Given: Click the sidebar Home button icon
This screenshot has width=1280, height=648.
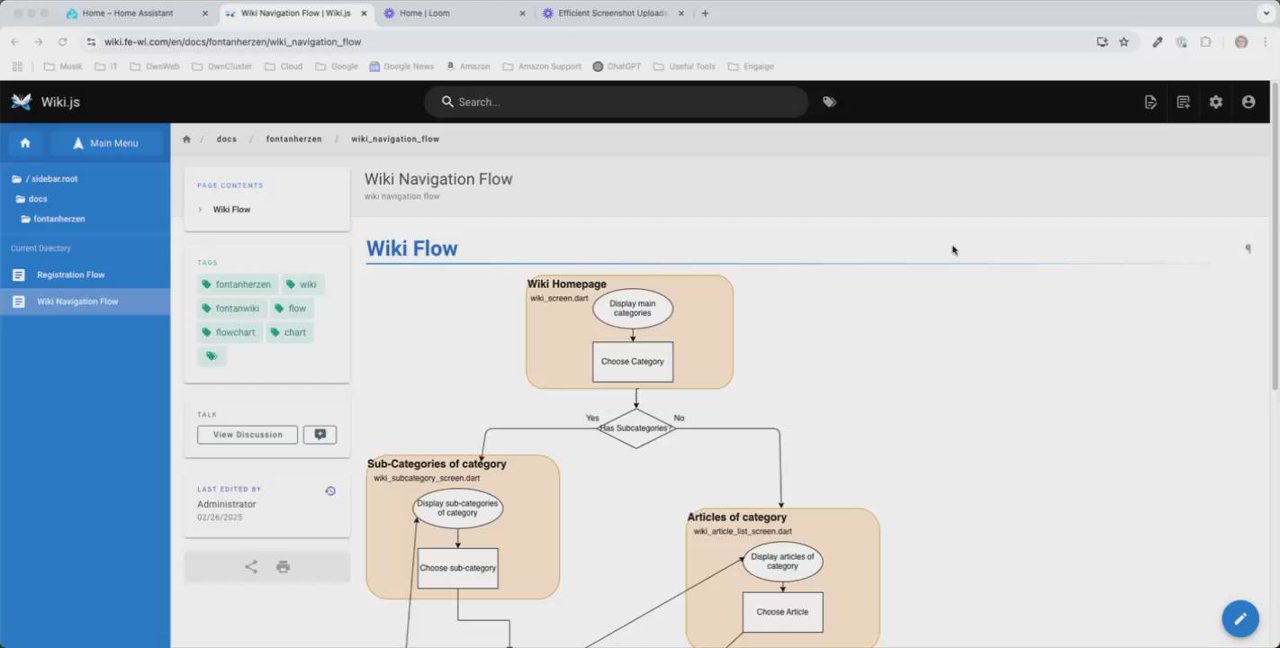Looking at the screenshot, I should pos(25,143).
